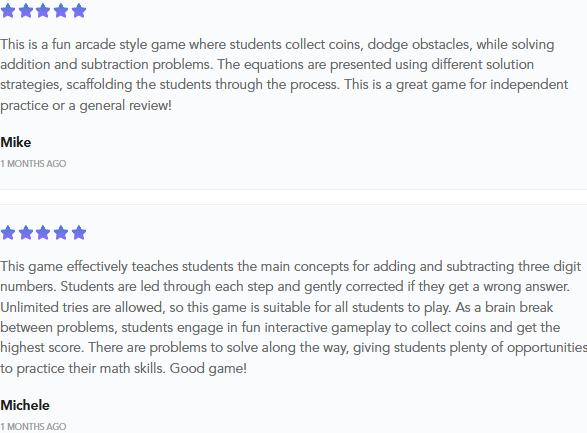The height and width of the screenshot is (433, 587).
Task: Click the 'Good game!' closing sentence
Action: [208, 368]
